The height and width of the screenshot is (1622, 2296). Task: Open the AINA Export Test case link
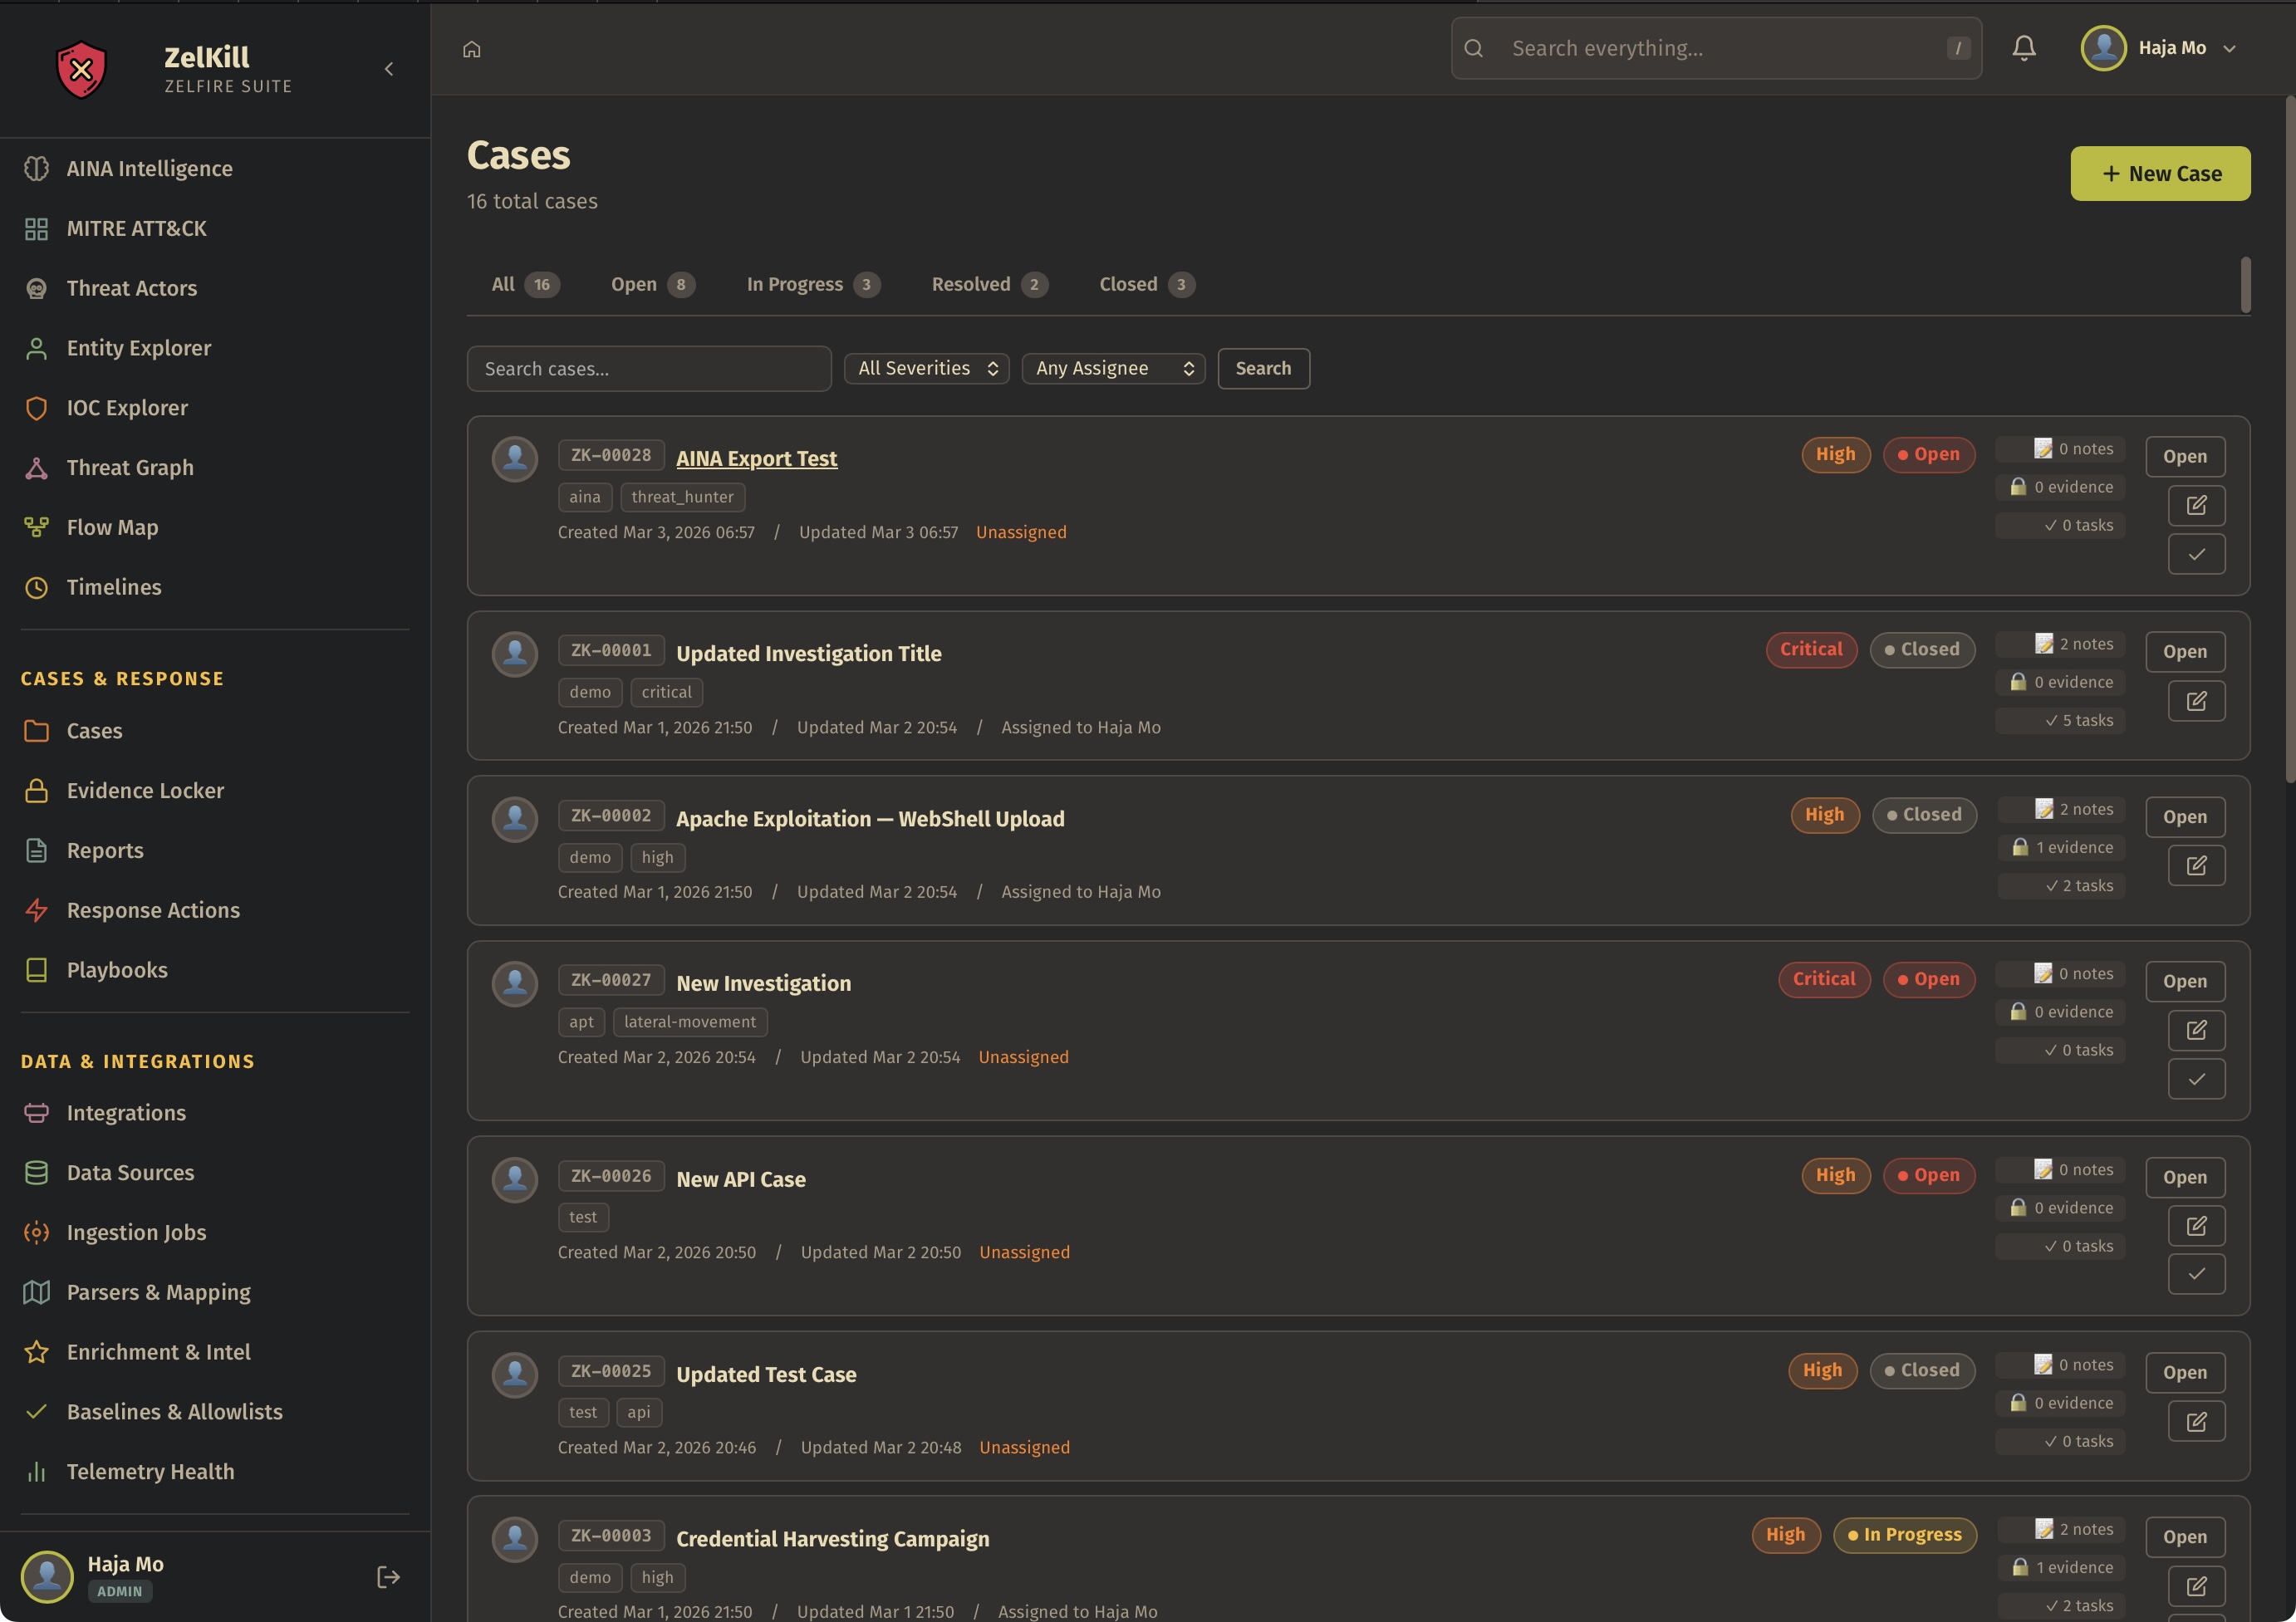point(756,458)
